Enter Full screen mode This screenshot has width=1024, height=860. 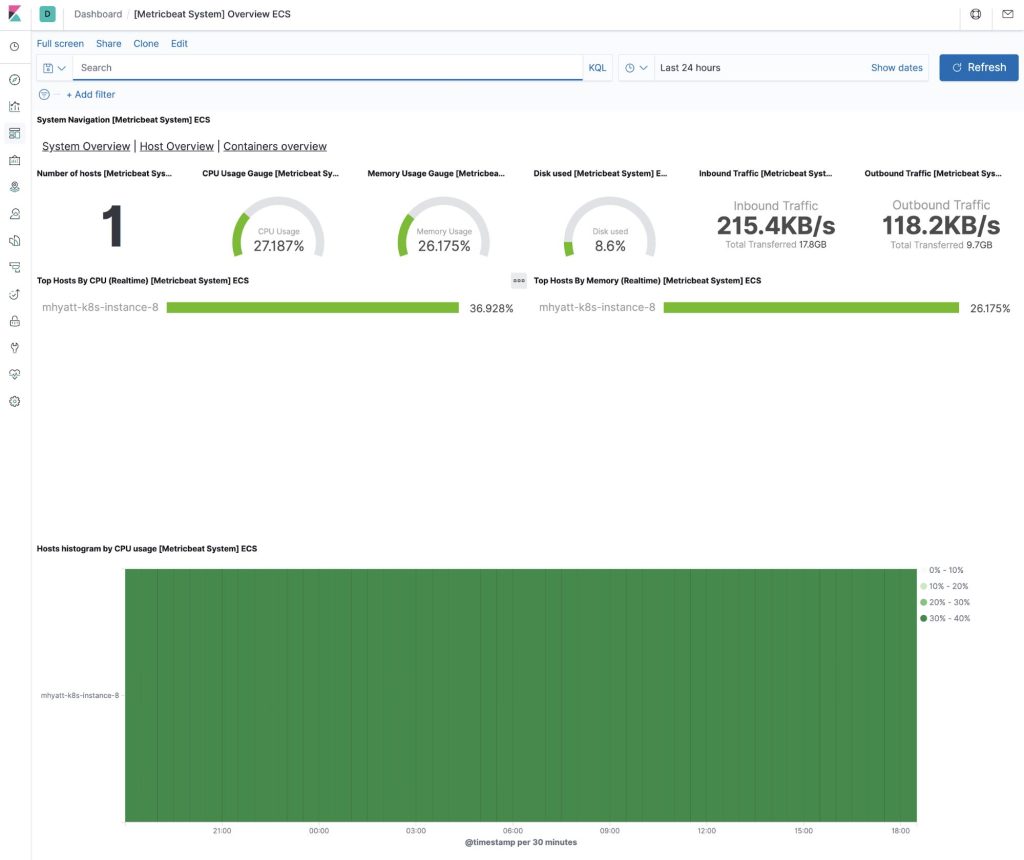click(x=60, y=44)
